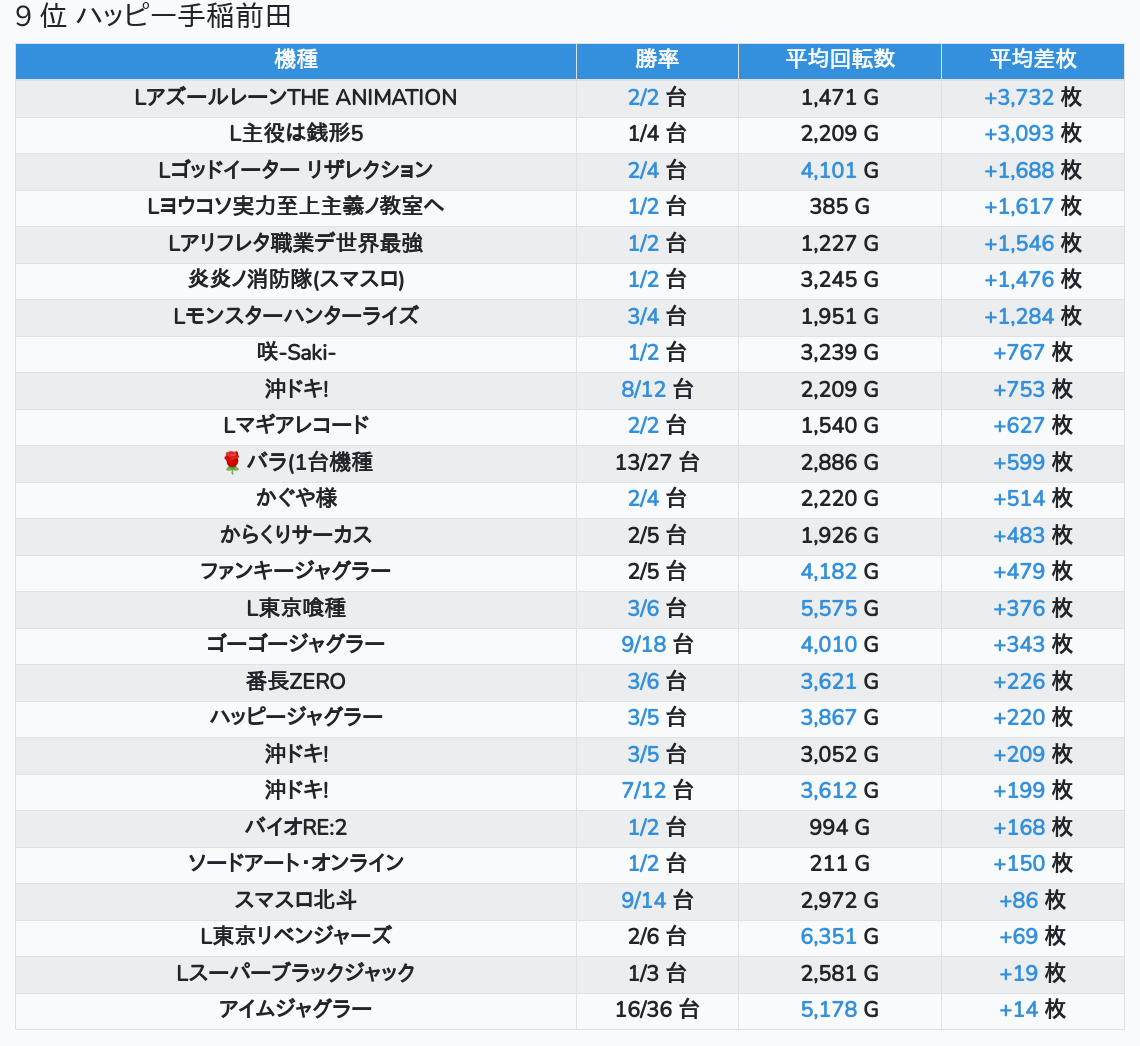Open the 4,101 average spins link
The height and width of the screenshot is (1046, 1140).
coord(828,170)
